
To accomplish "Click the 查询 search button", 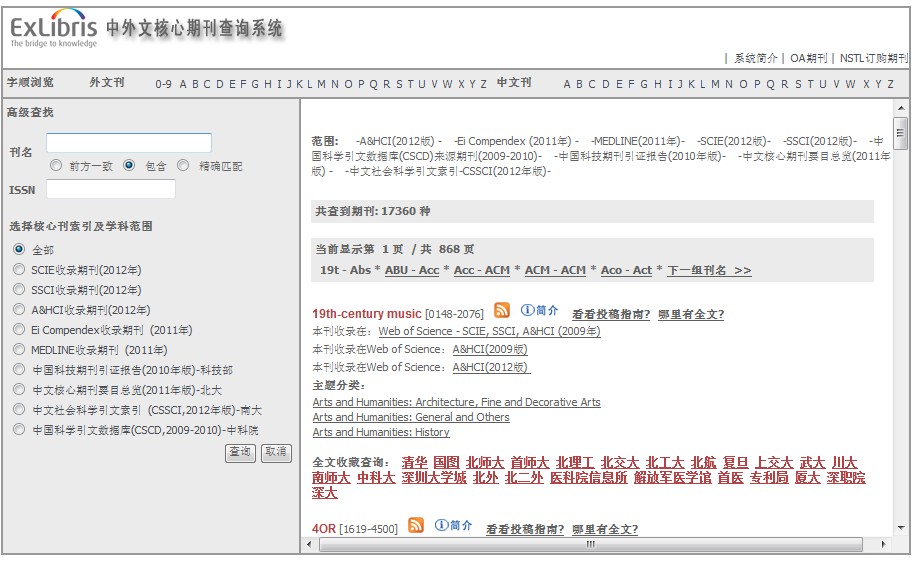I will click(240, 453).
